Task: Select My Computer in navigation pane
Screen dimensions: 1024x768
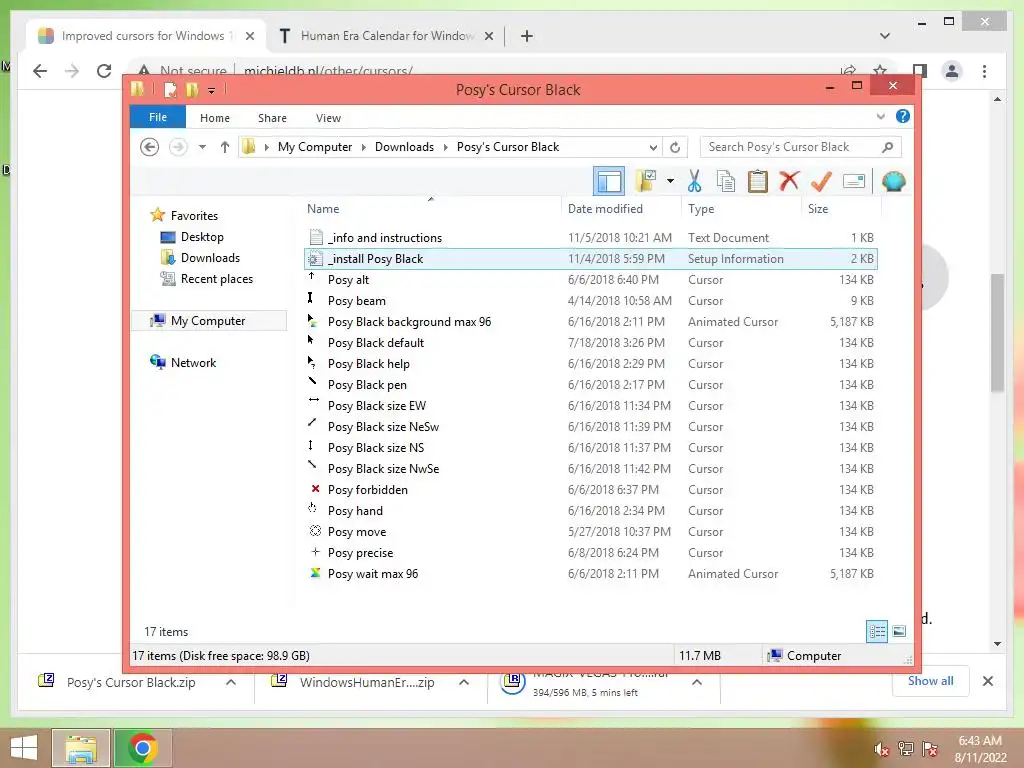Action: coord(208,321)
